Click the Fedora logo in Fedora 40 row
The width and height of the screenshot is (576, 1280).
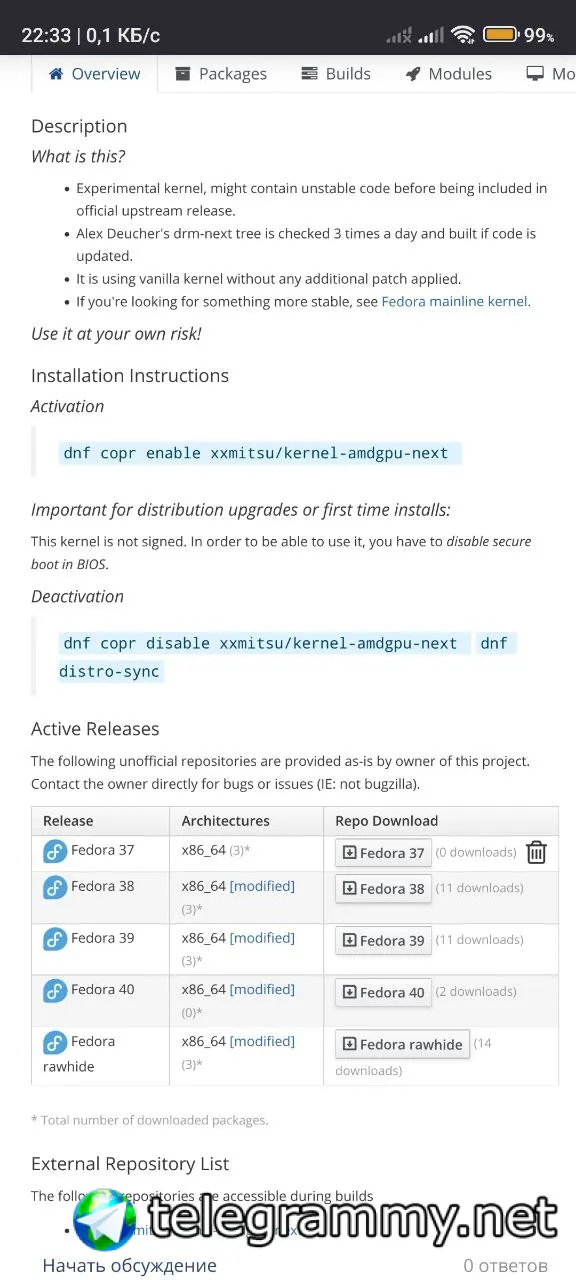coord(55,991)
